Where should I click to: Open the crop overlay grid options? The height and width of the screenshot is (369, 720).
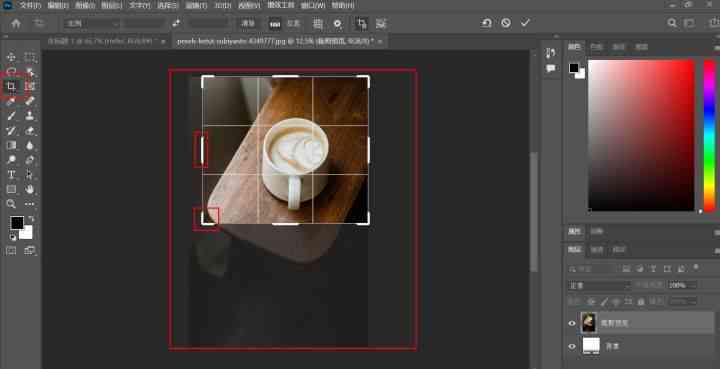pos(317,23)
